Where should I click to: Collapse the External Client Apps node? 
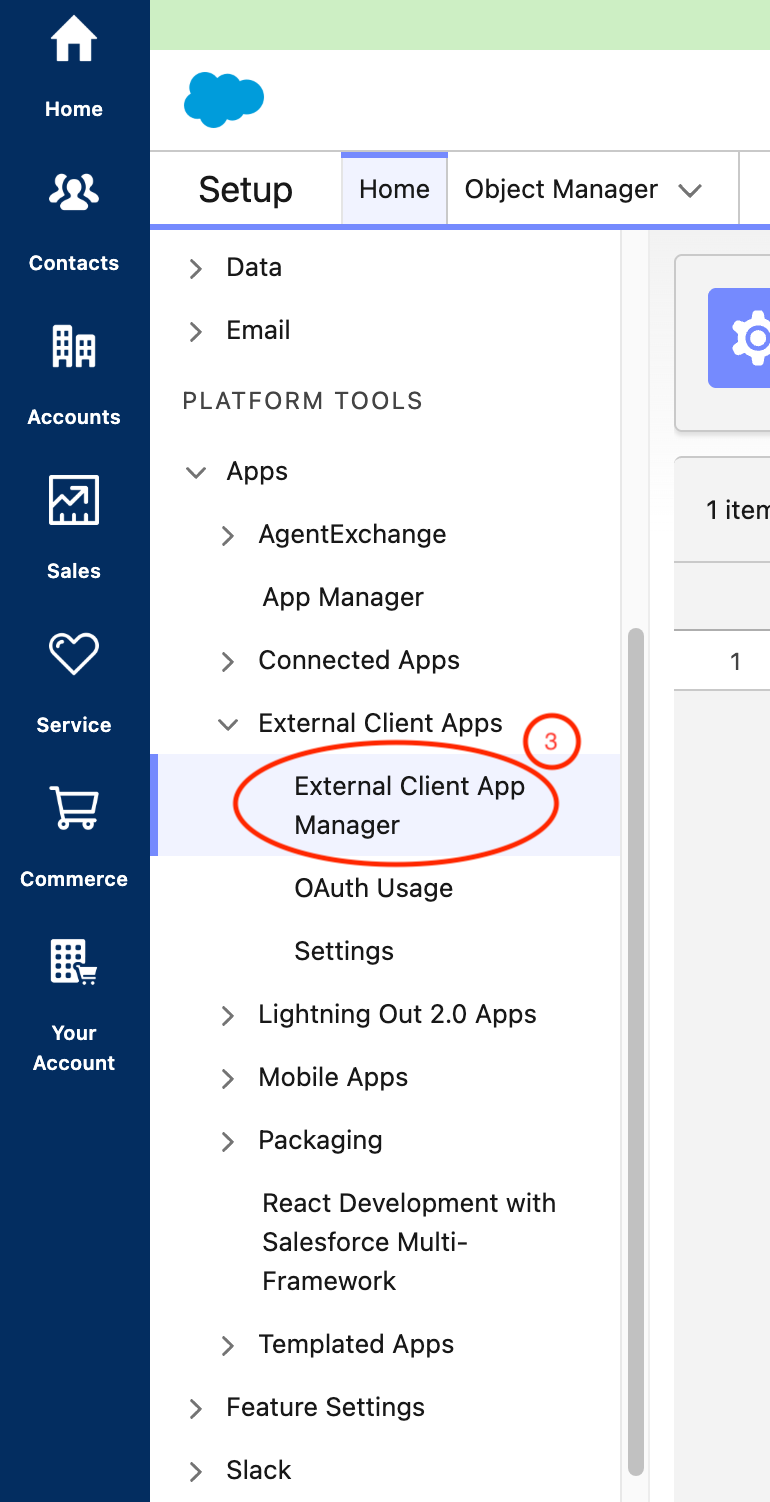[228, 724]
